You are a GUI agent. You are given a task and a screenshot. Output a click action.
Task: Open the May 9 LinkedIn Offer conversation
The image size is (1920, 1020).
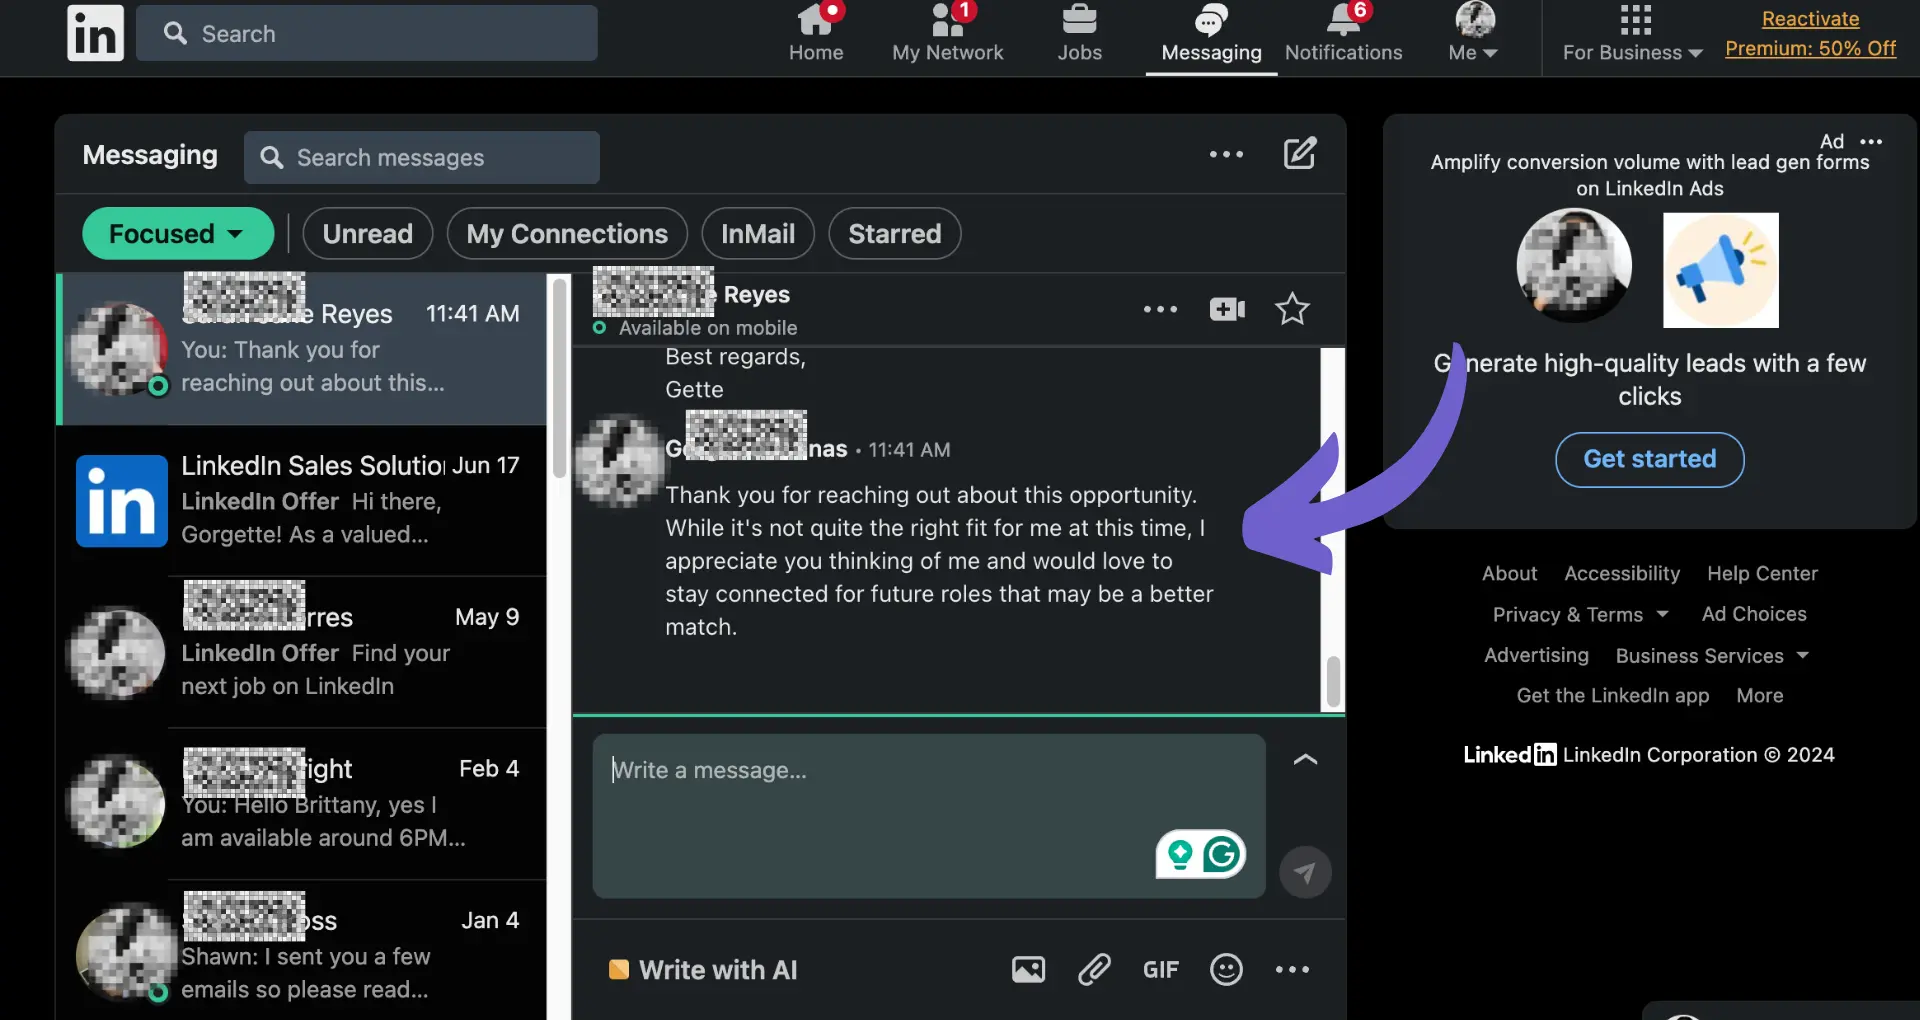(302, 652)
